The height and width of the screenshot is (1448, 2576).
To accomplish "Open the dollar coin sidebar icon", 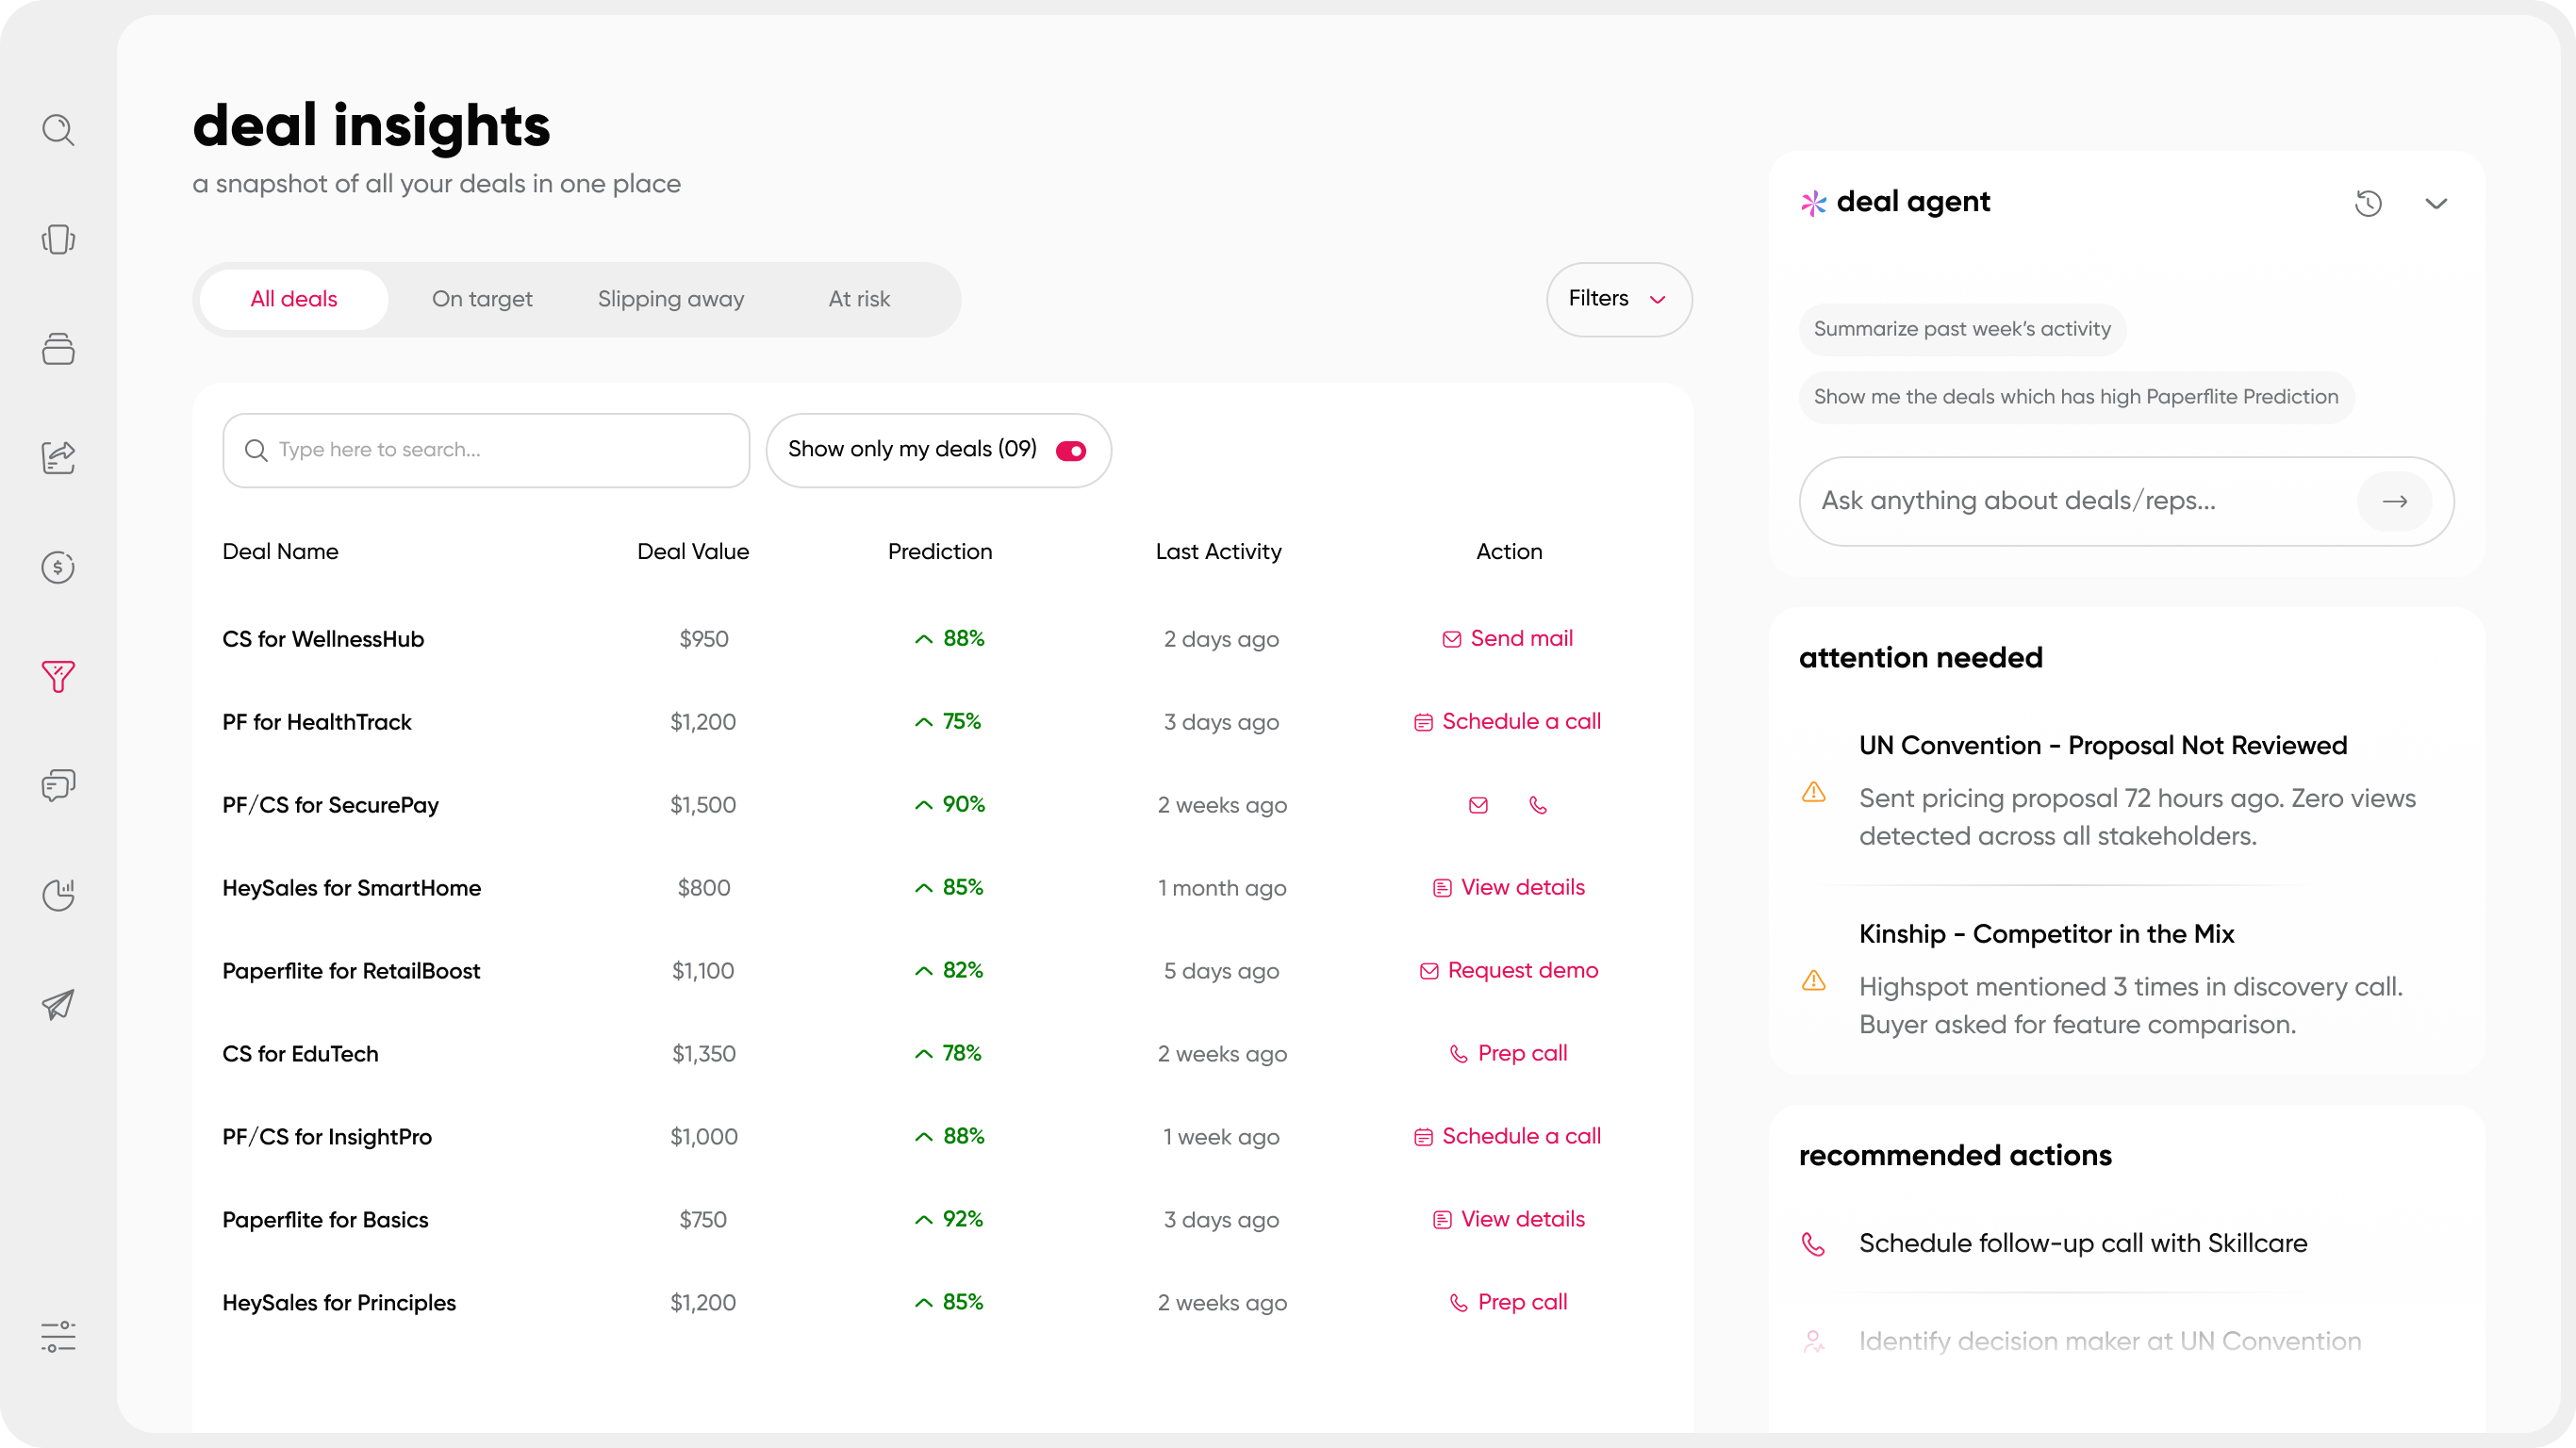I will pyautogui.click(x=58, y=567).
